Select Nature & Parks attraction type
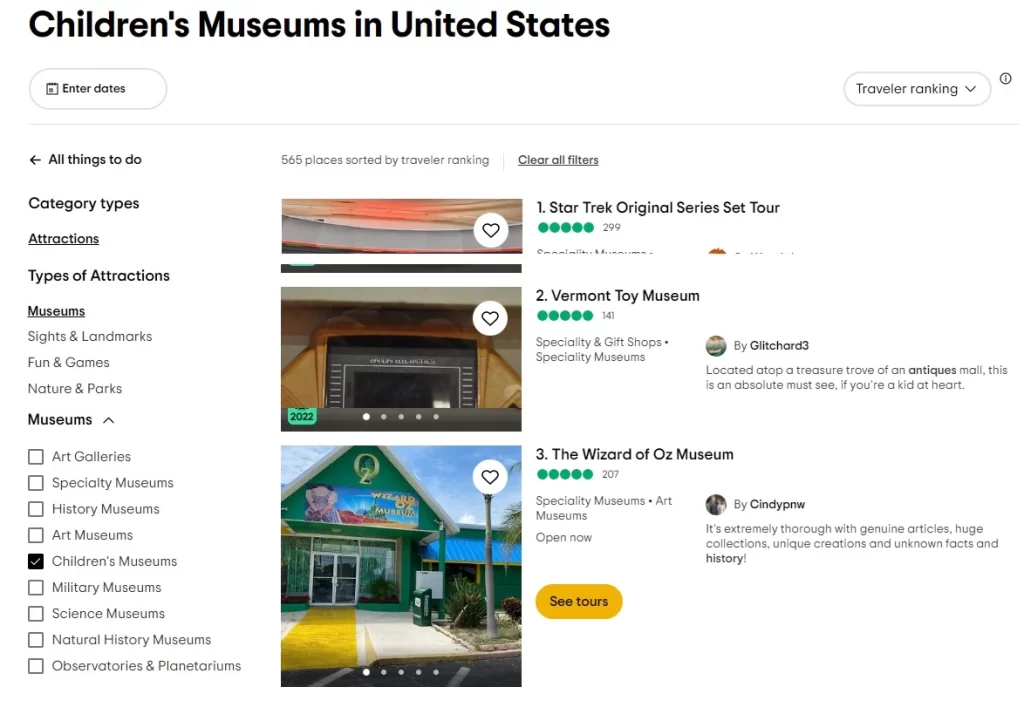The image size is (1024, 721). 74,389
